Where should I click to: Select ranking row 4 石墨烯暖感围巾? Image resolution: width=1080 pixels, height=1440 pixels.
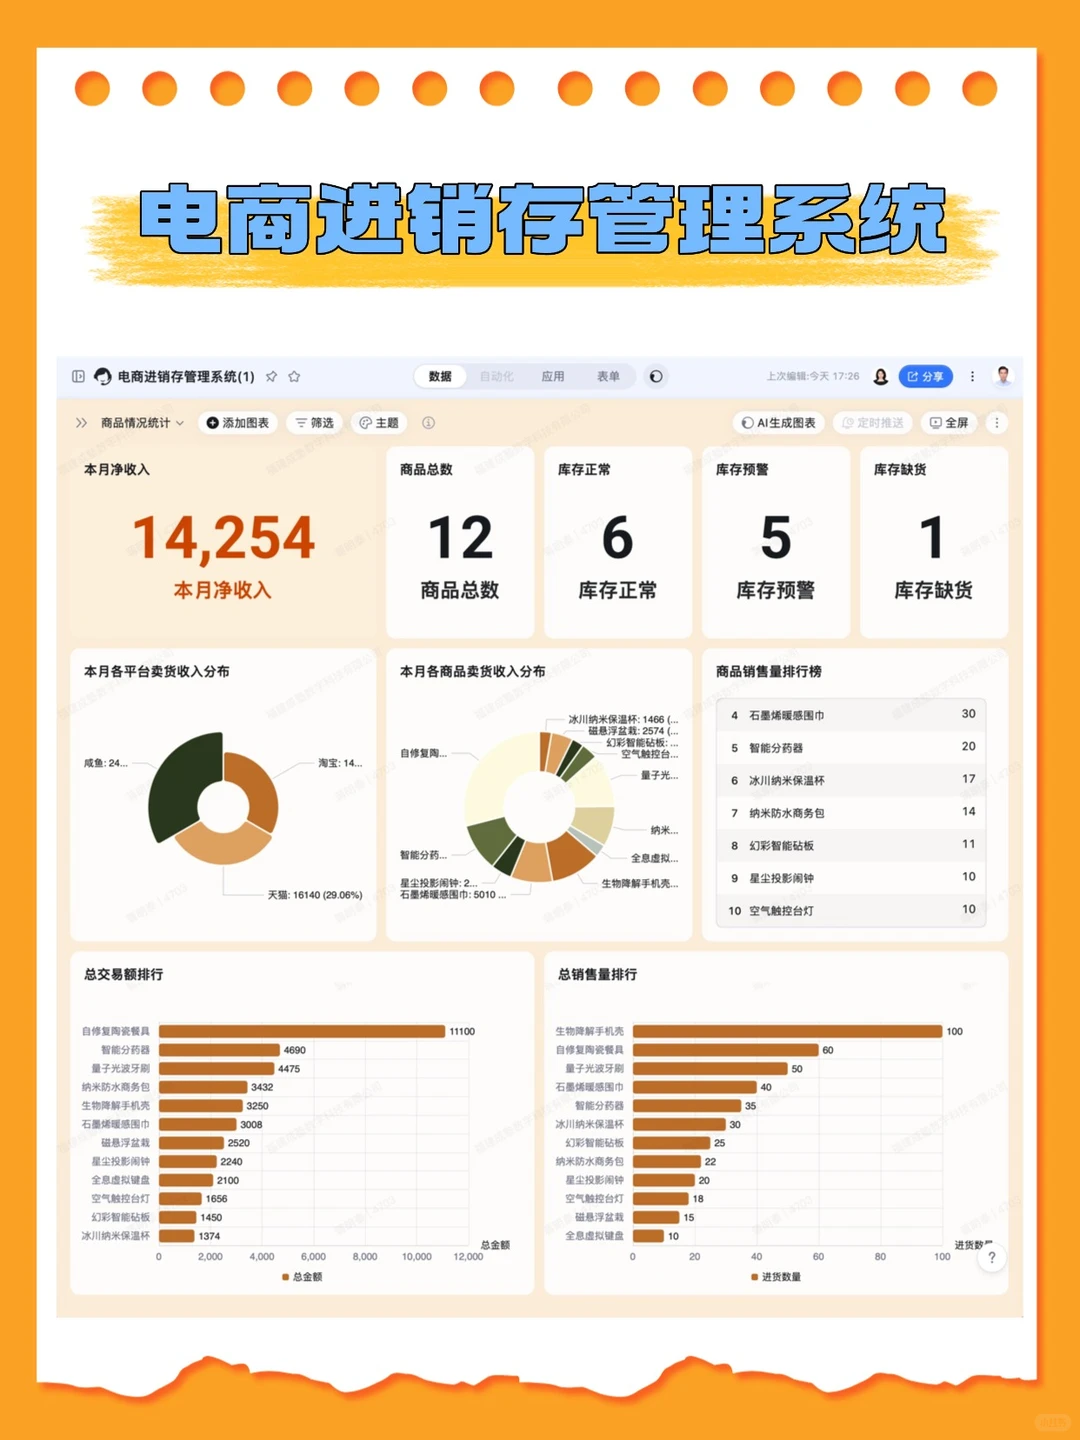[852, 715]
